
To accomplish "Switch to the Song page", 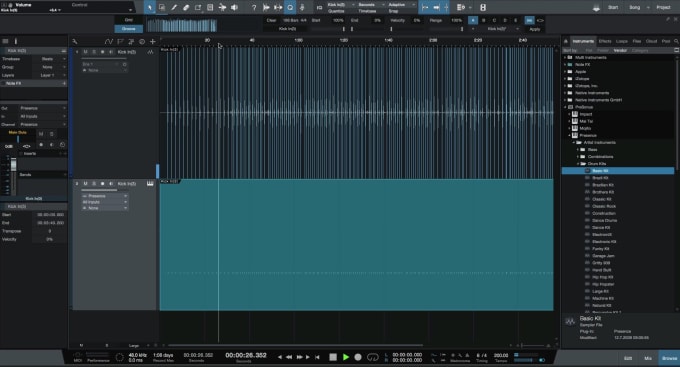I will click(x=634, y=7).
